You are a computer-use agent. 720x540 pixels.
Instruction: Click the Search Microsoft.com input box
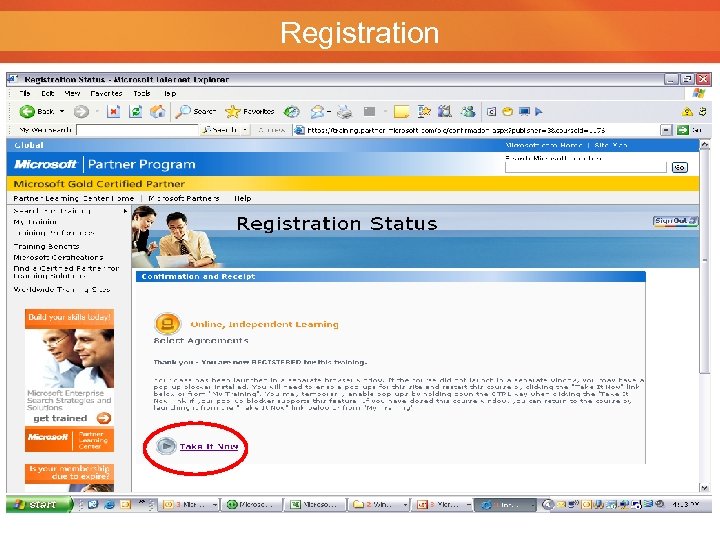(x=585, y=167)
